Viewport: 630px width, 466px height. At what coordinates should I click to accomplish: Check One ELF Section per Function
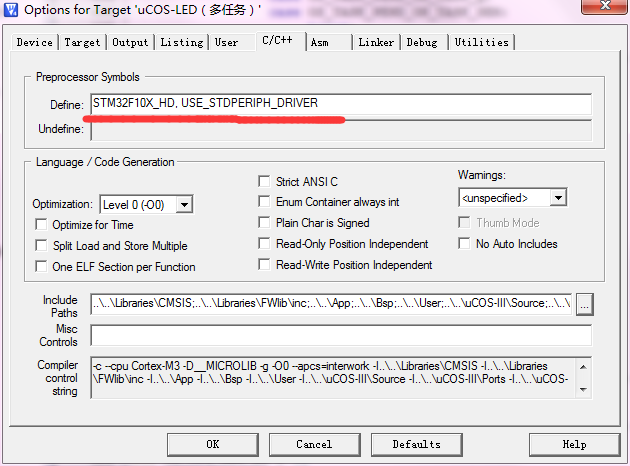click(x=42, y=267)
